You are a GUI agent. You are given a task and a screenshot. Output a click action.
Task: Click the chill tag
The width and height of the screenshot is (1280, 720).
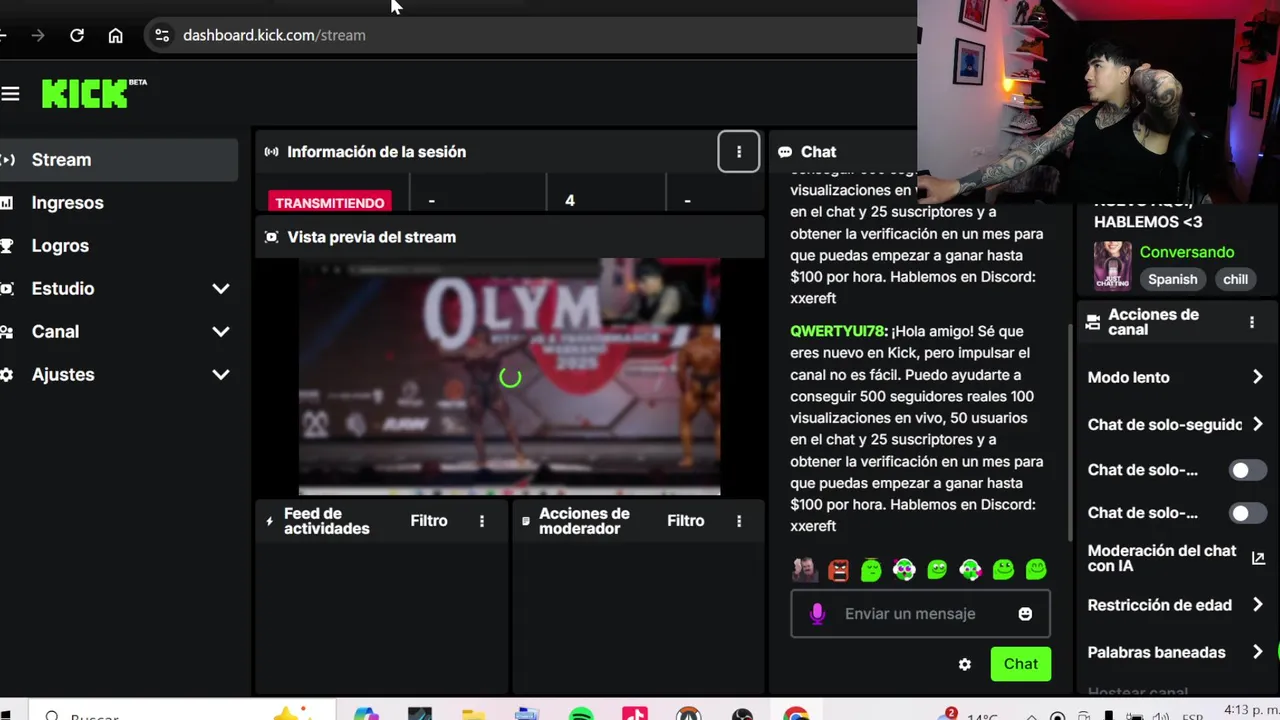click(x=1235, y=279)
